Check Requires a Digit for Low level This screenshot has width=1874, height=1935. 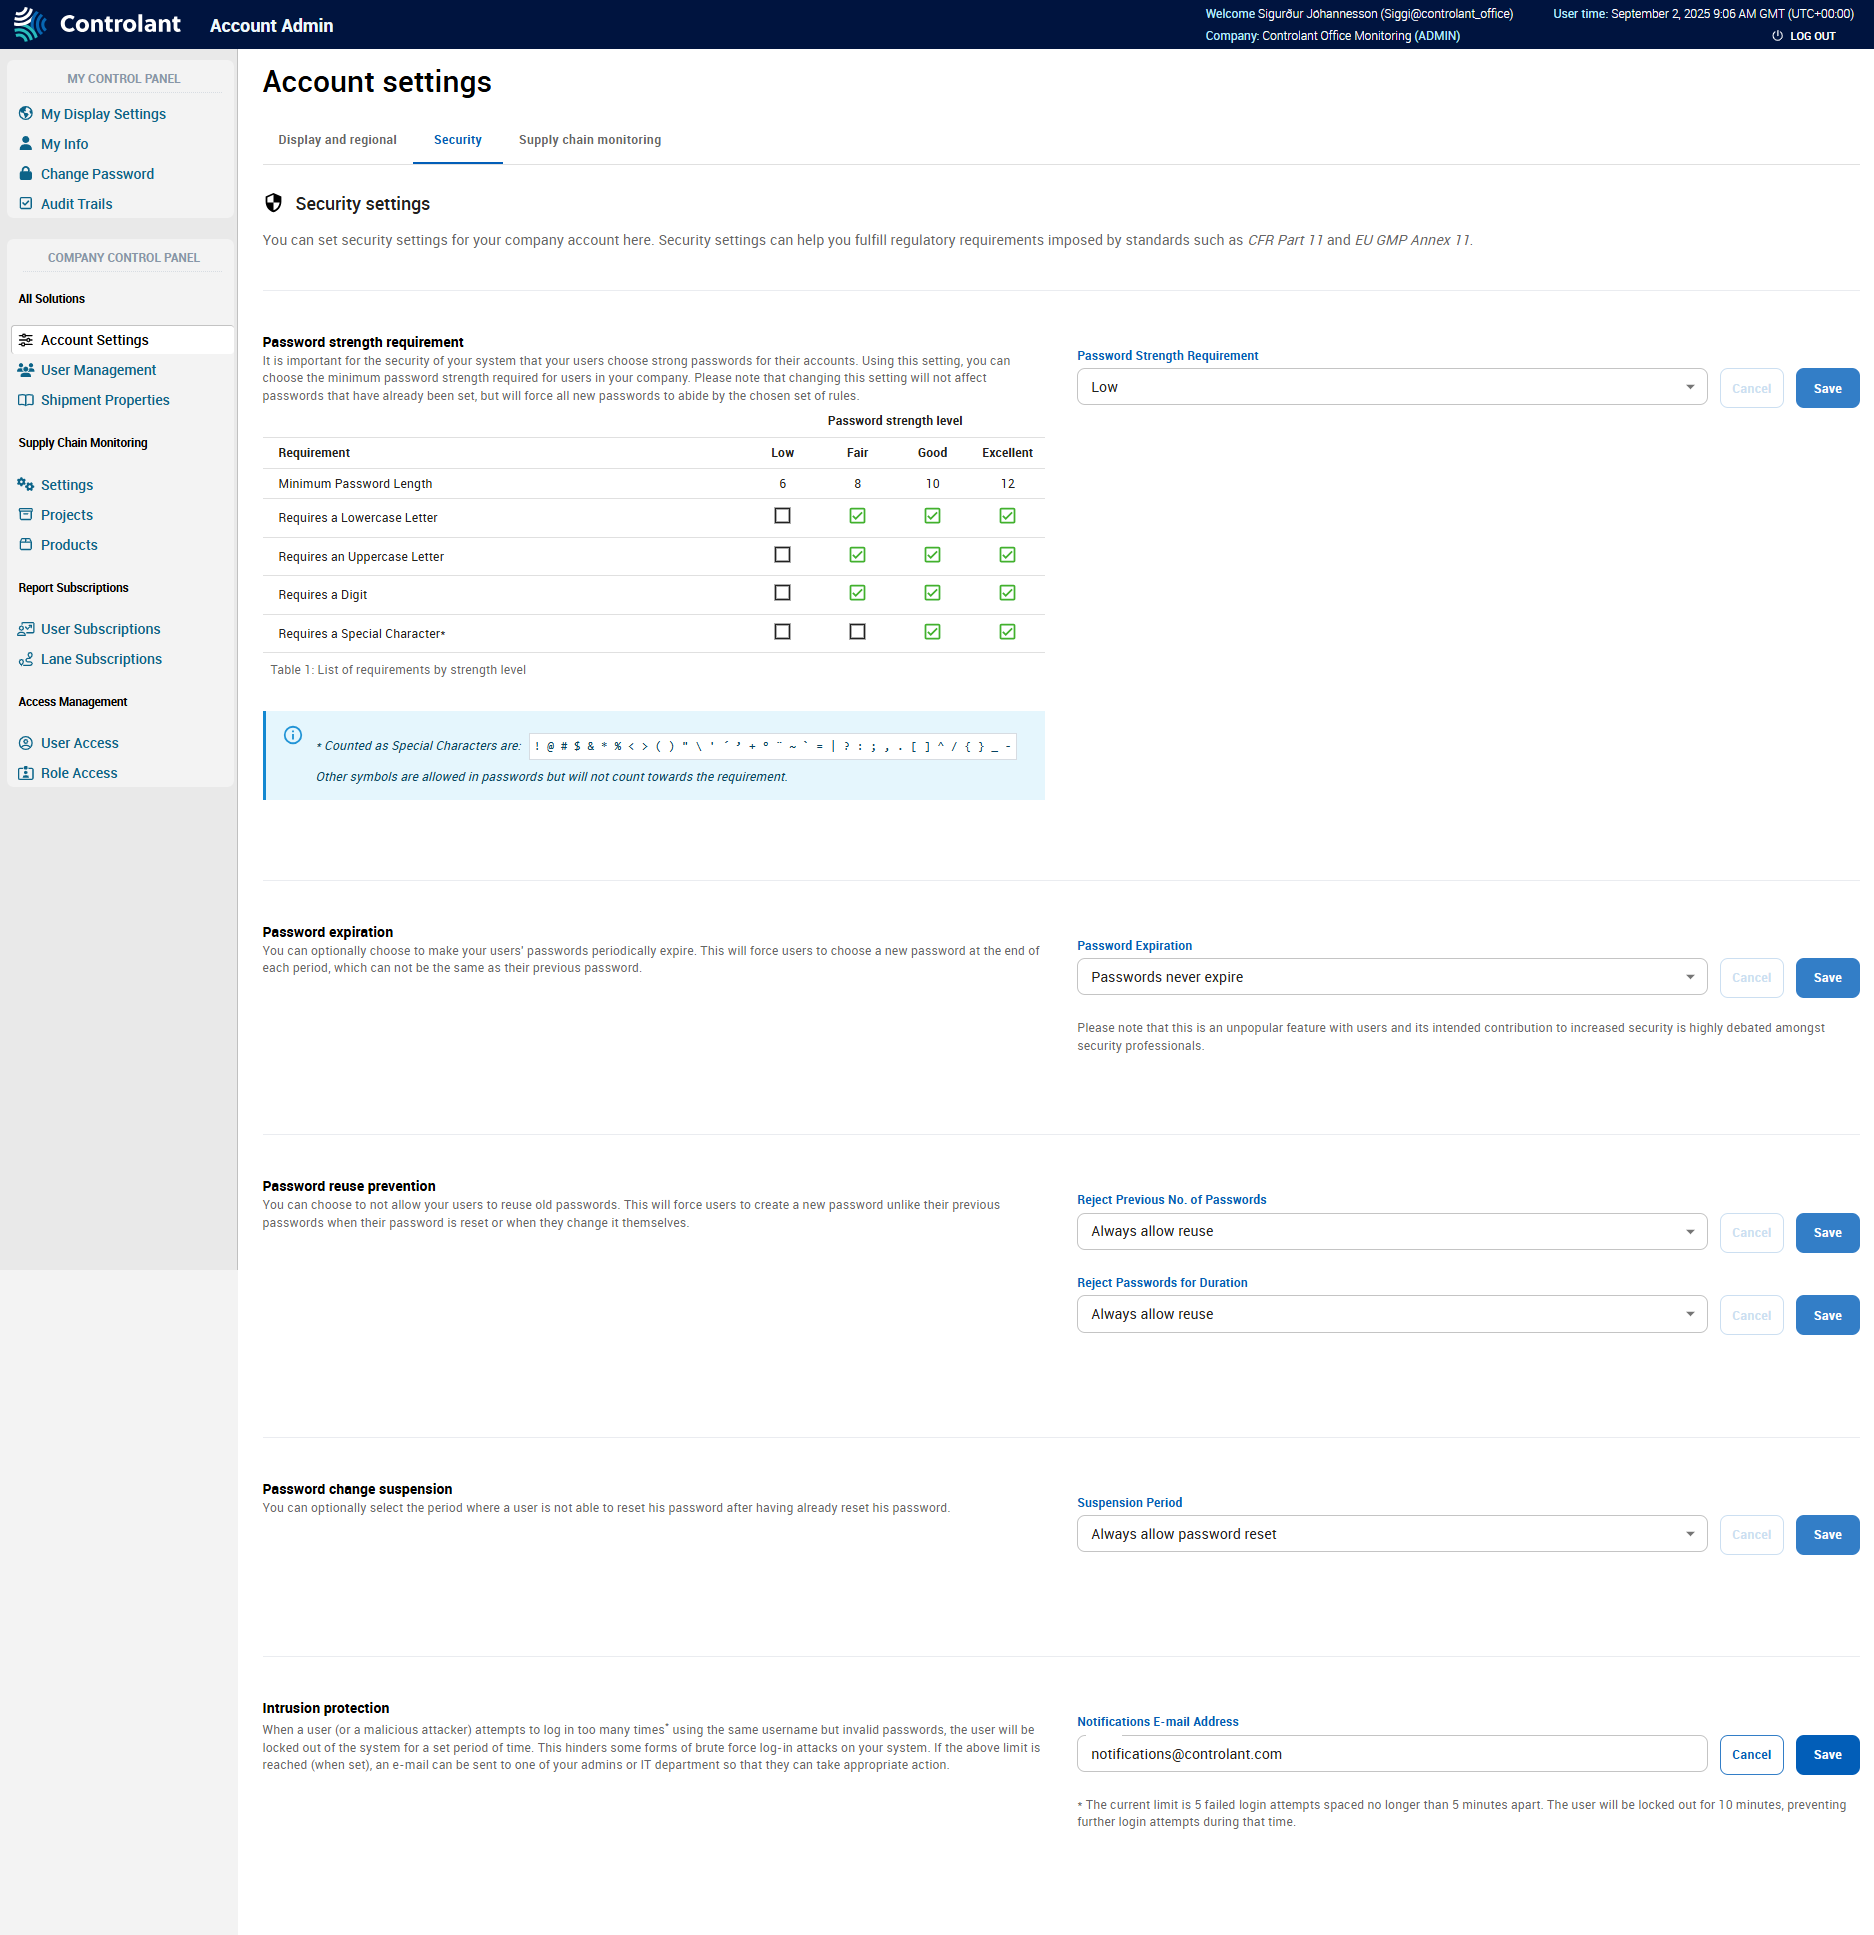click(x=782, y=593)
